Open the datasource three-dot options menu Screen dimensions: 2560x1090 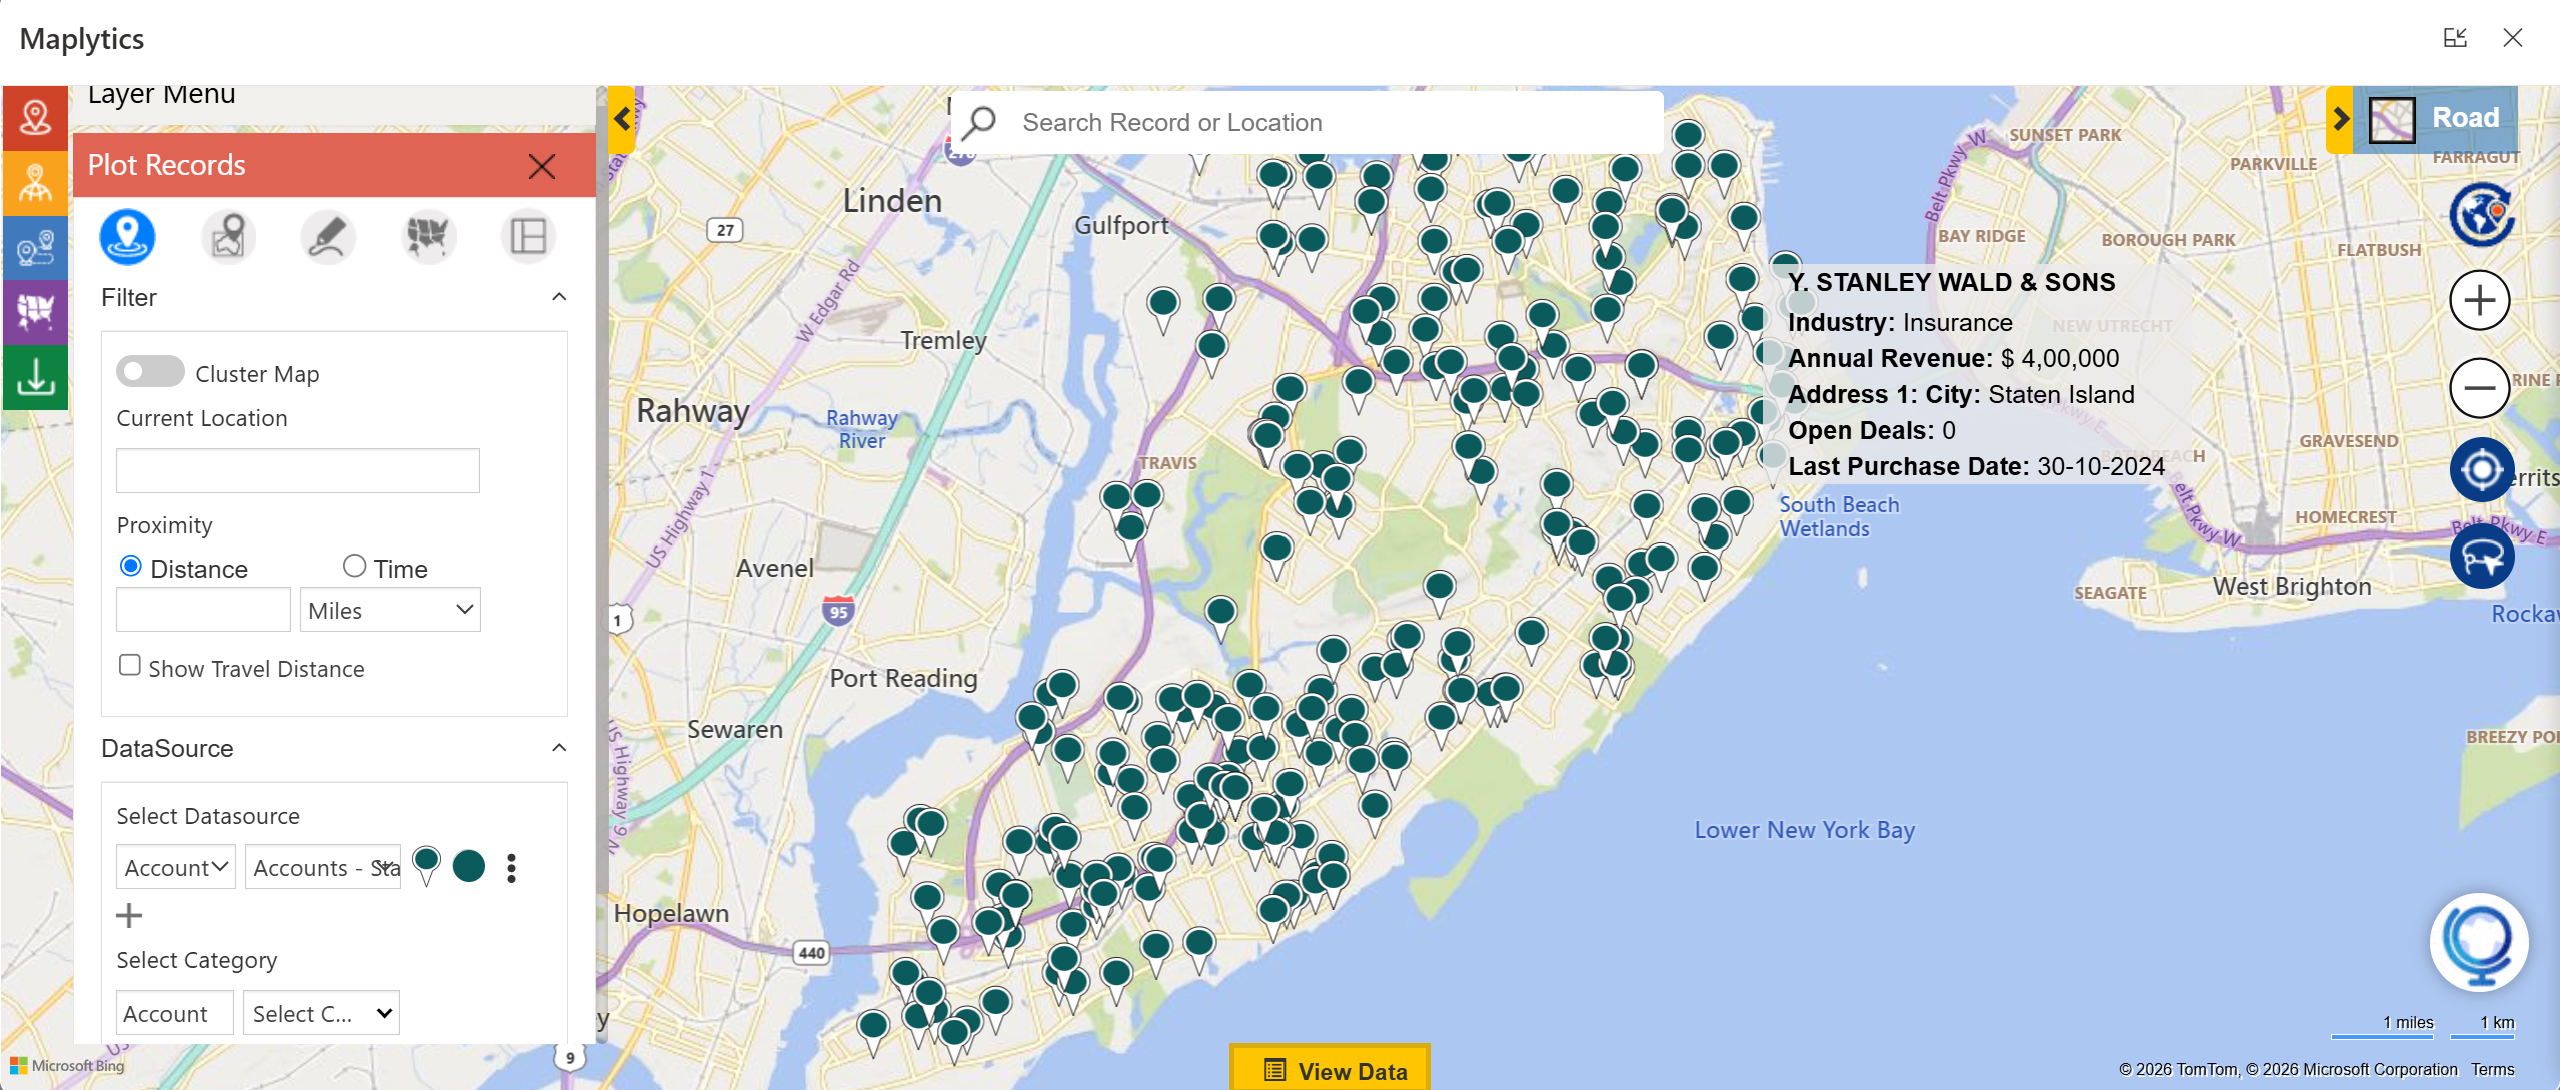tap(512, 868)
